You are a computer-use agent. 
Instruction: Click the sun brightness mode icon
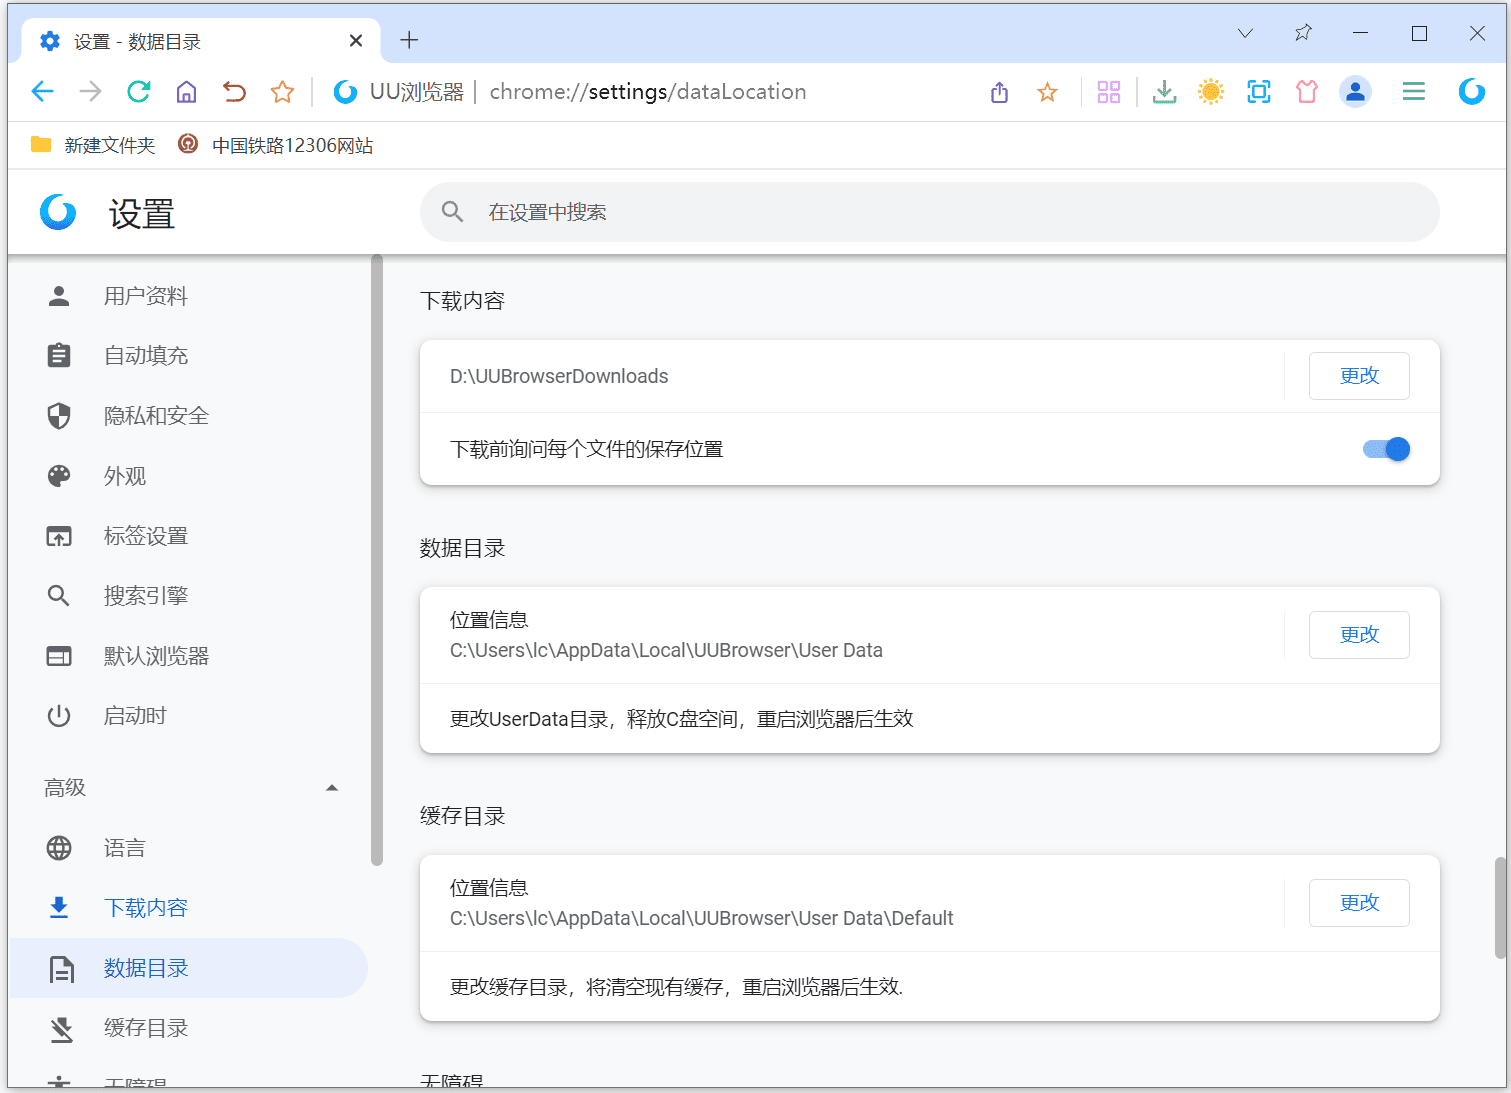1211,92
